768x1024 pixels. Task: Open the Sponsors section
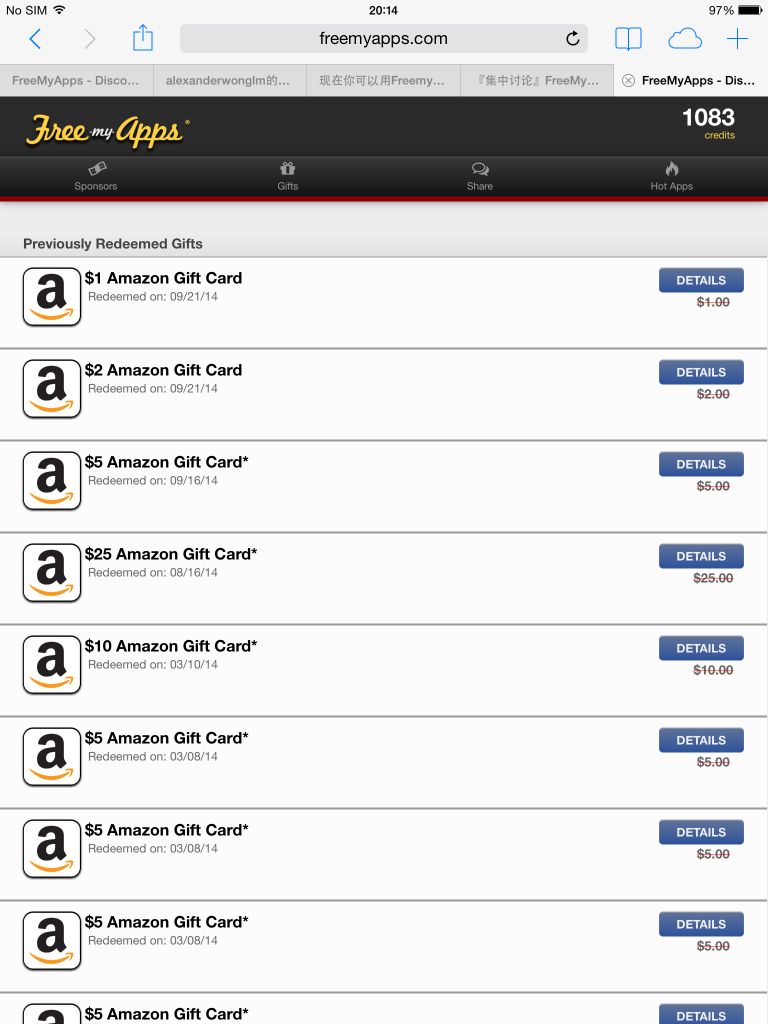point(96,176)
